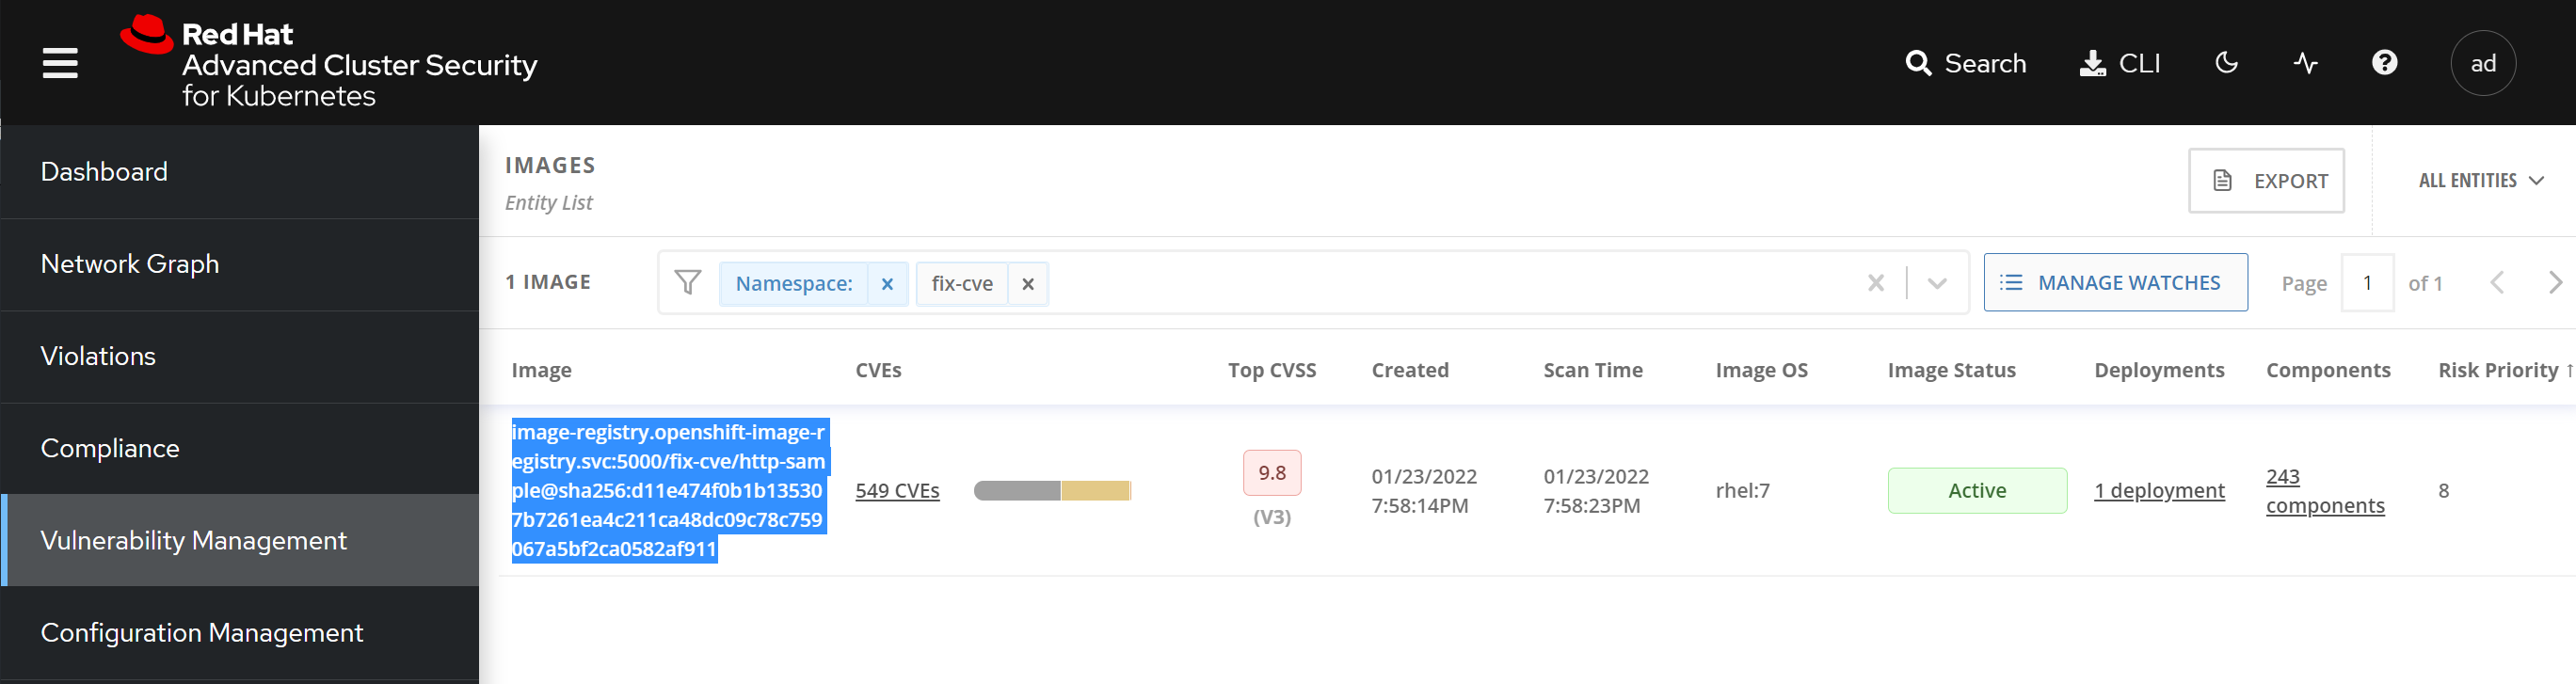This screenshot has height=684, width=2576.
Task: Clear all filters in search bar
Action: coord(1876,284)
